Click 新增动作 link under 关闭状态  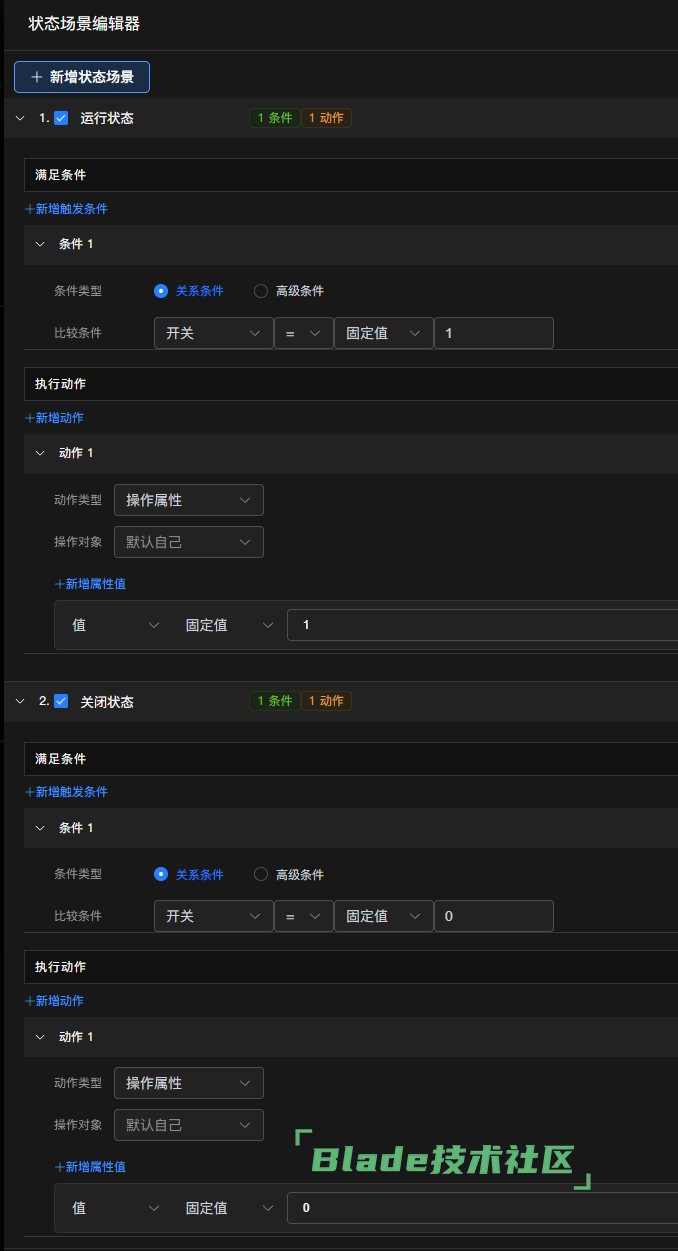pyautogui.click(x=54, y=1001)
